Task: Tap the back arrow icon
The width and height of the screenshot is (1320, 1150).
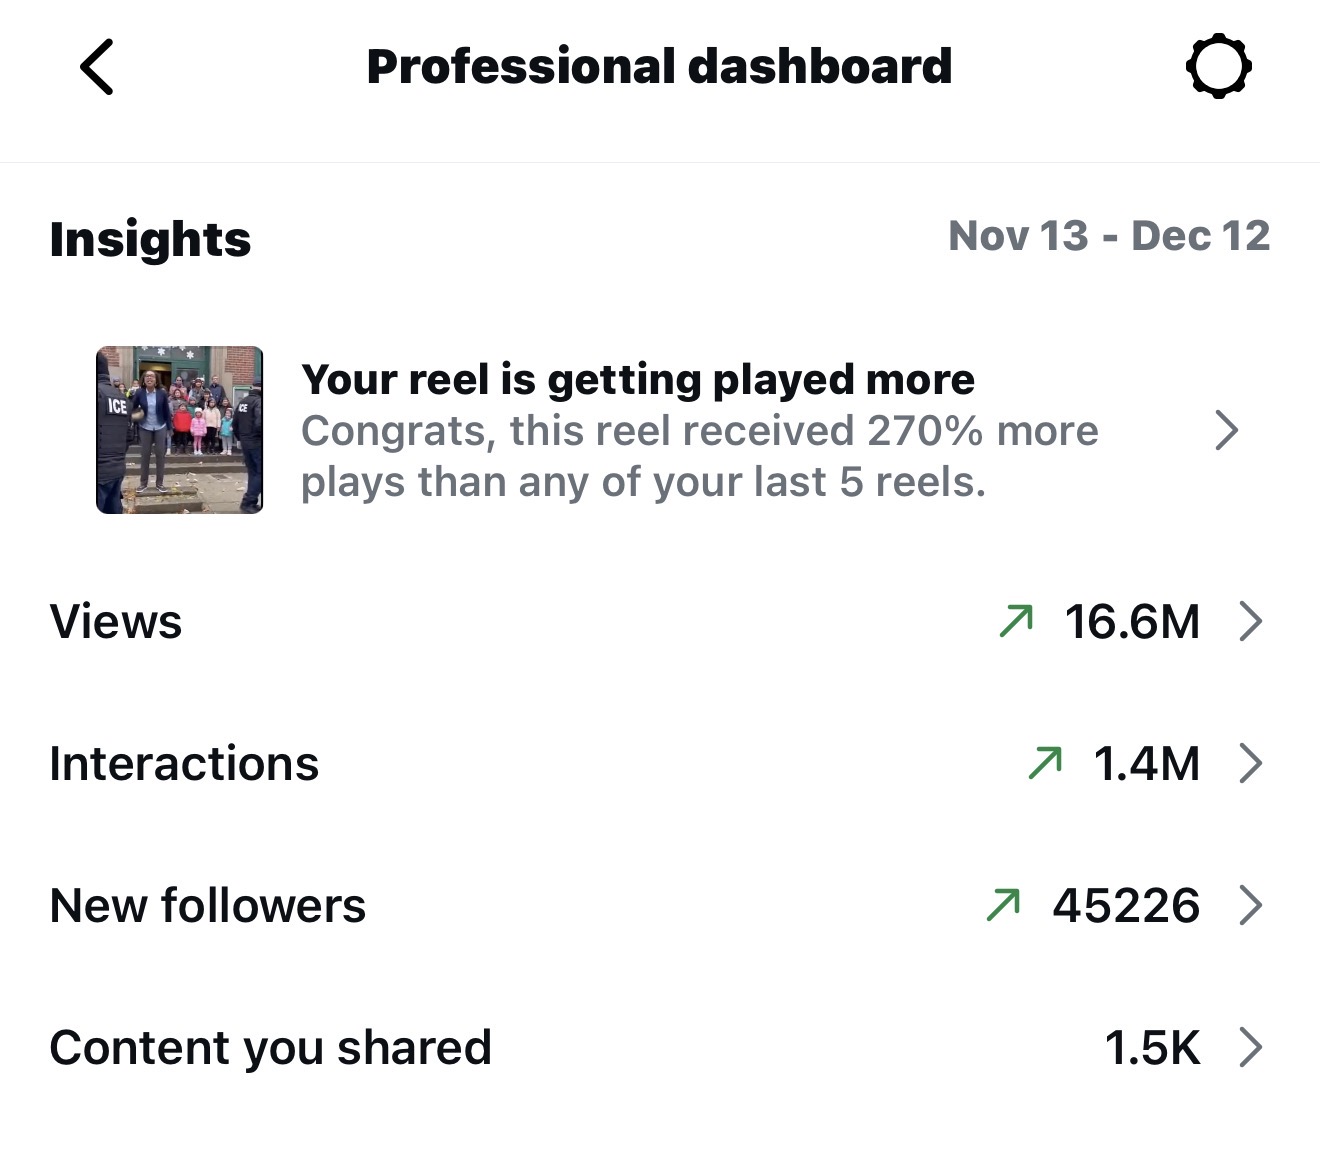Action: point(97,67)
